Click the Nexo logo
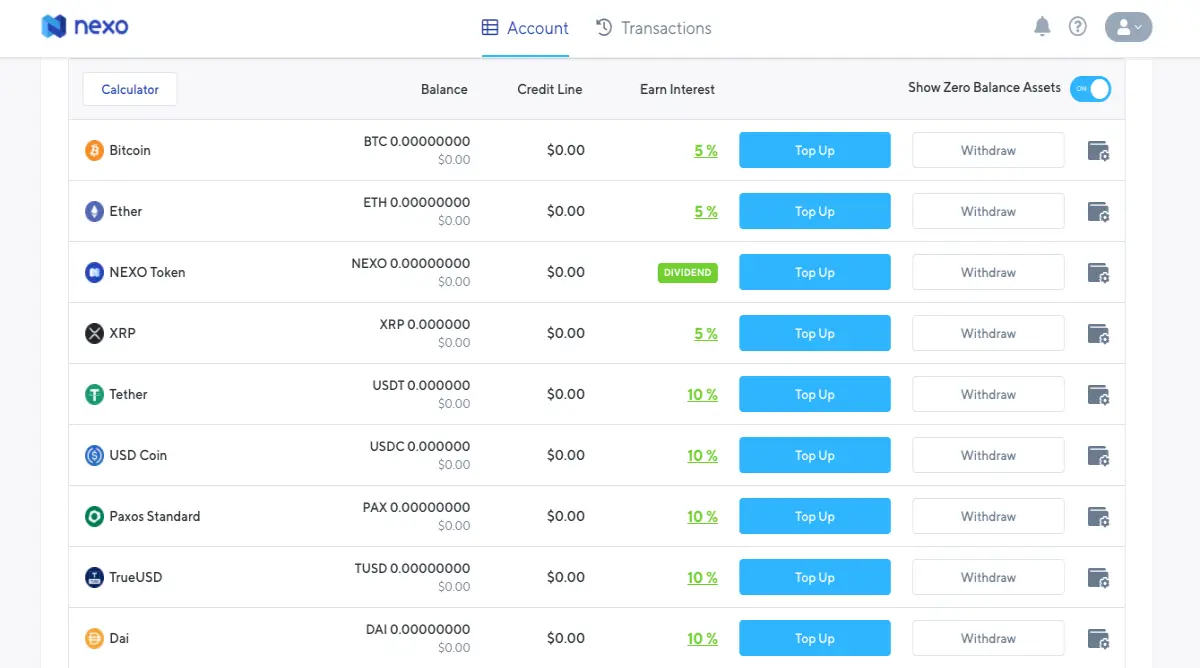Viewport: 1200px width, 668px height. [85, 26]
